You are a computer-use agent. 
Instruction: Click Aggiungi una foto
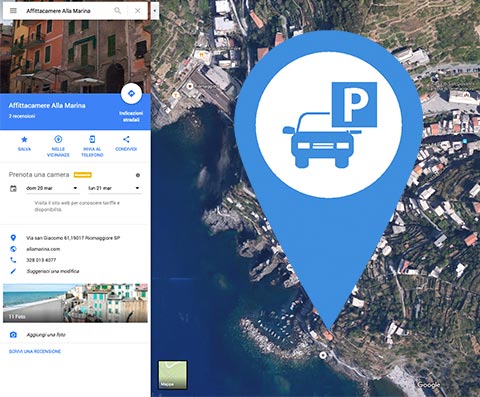point(46,335)
